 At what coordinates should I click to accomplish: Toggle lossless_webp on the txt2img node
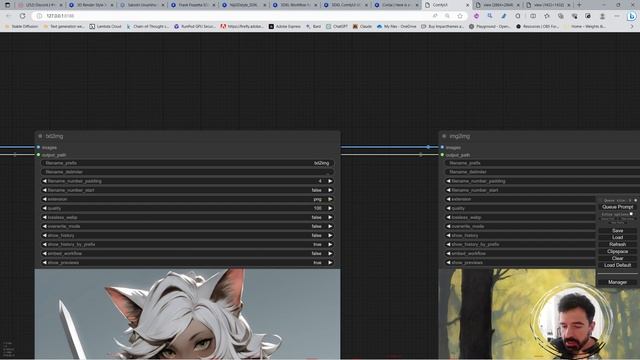click(x=187, y=218)
